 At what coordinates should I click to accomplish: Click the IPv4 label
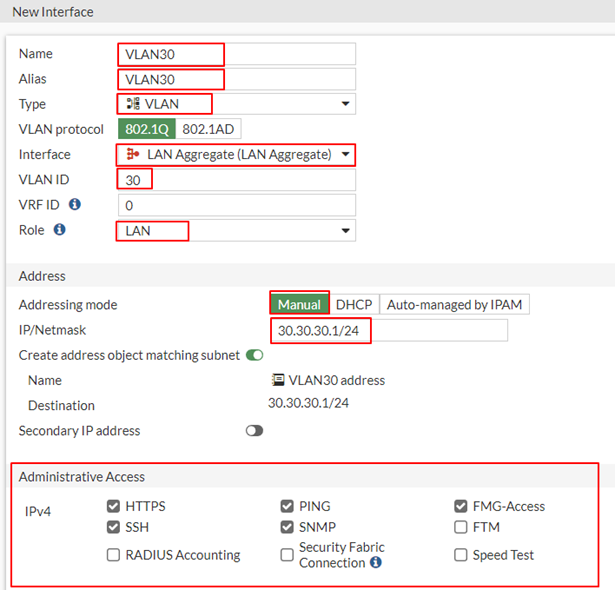[x=38, y=511]
